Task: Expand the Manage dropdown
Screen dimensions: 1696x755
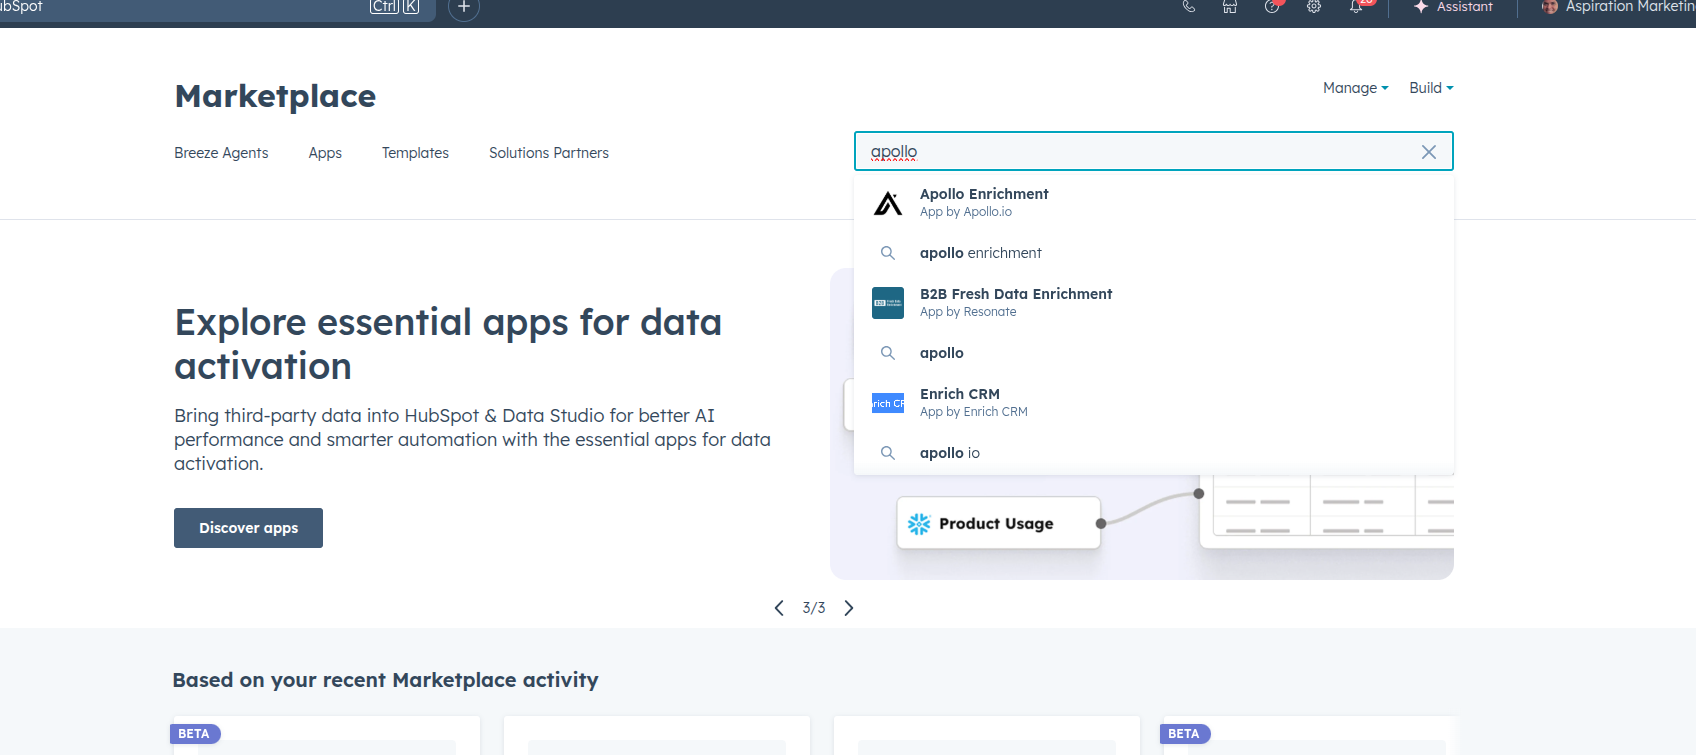Action: [x=1355, y=88]
